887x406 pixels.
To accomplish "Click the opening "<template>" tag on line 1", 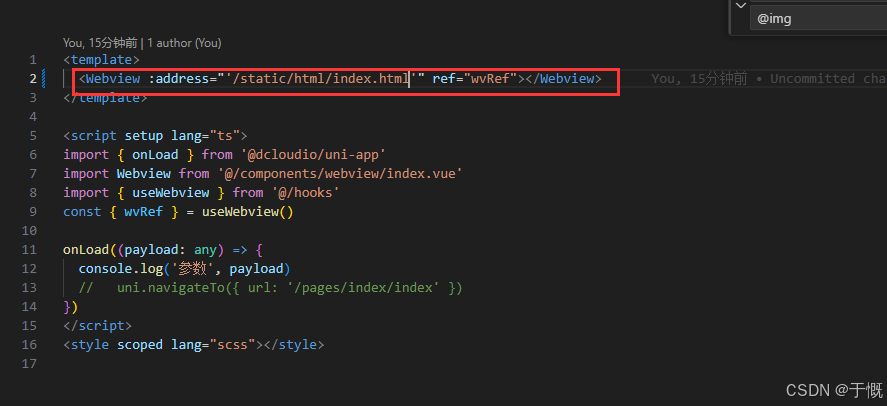I will pyautogui.click(x=101, y=60).
